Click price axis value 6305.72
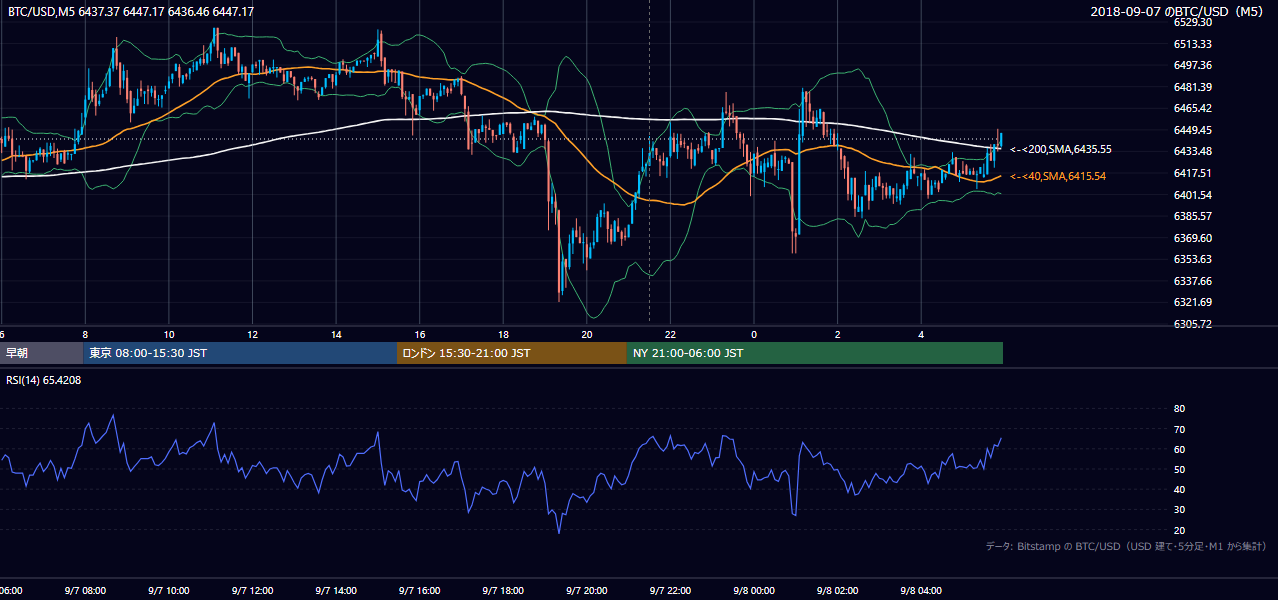 (x=1193, y=324)
